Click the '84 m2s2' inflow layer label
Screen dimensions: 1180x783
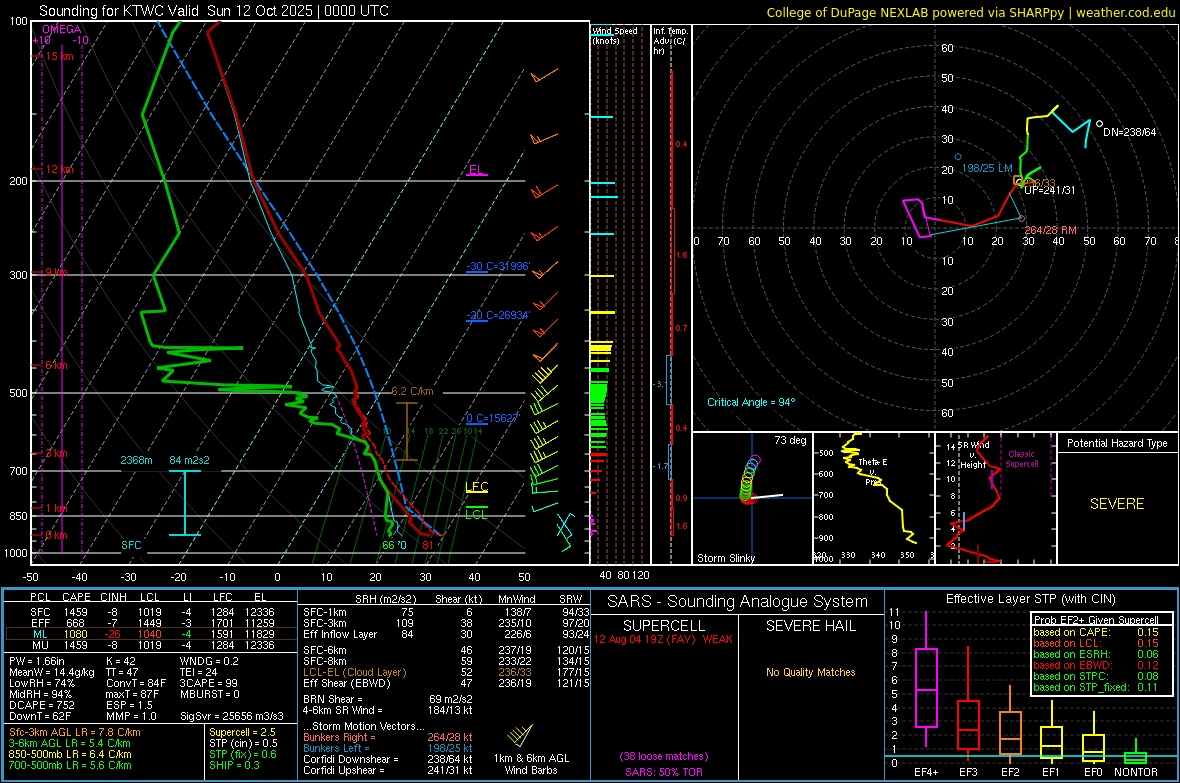click(190, 460)
